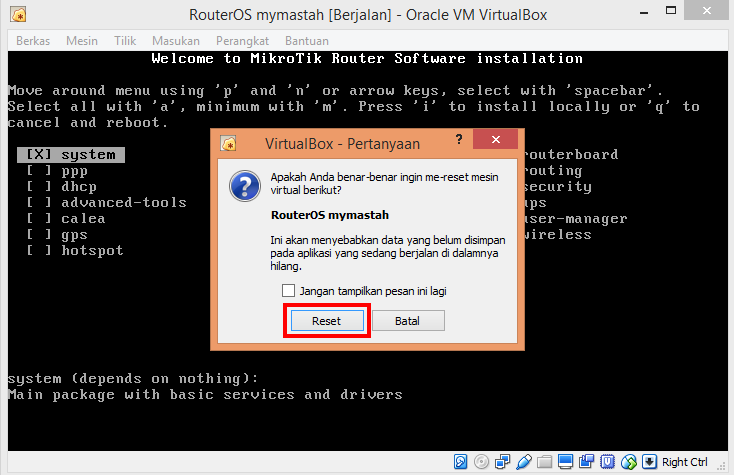Click the 'routing' package text

click(x=554, y=170)
